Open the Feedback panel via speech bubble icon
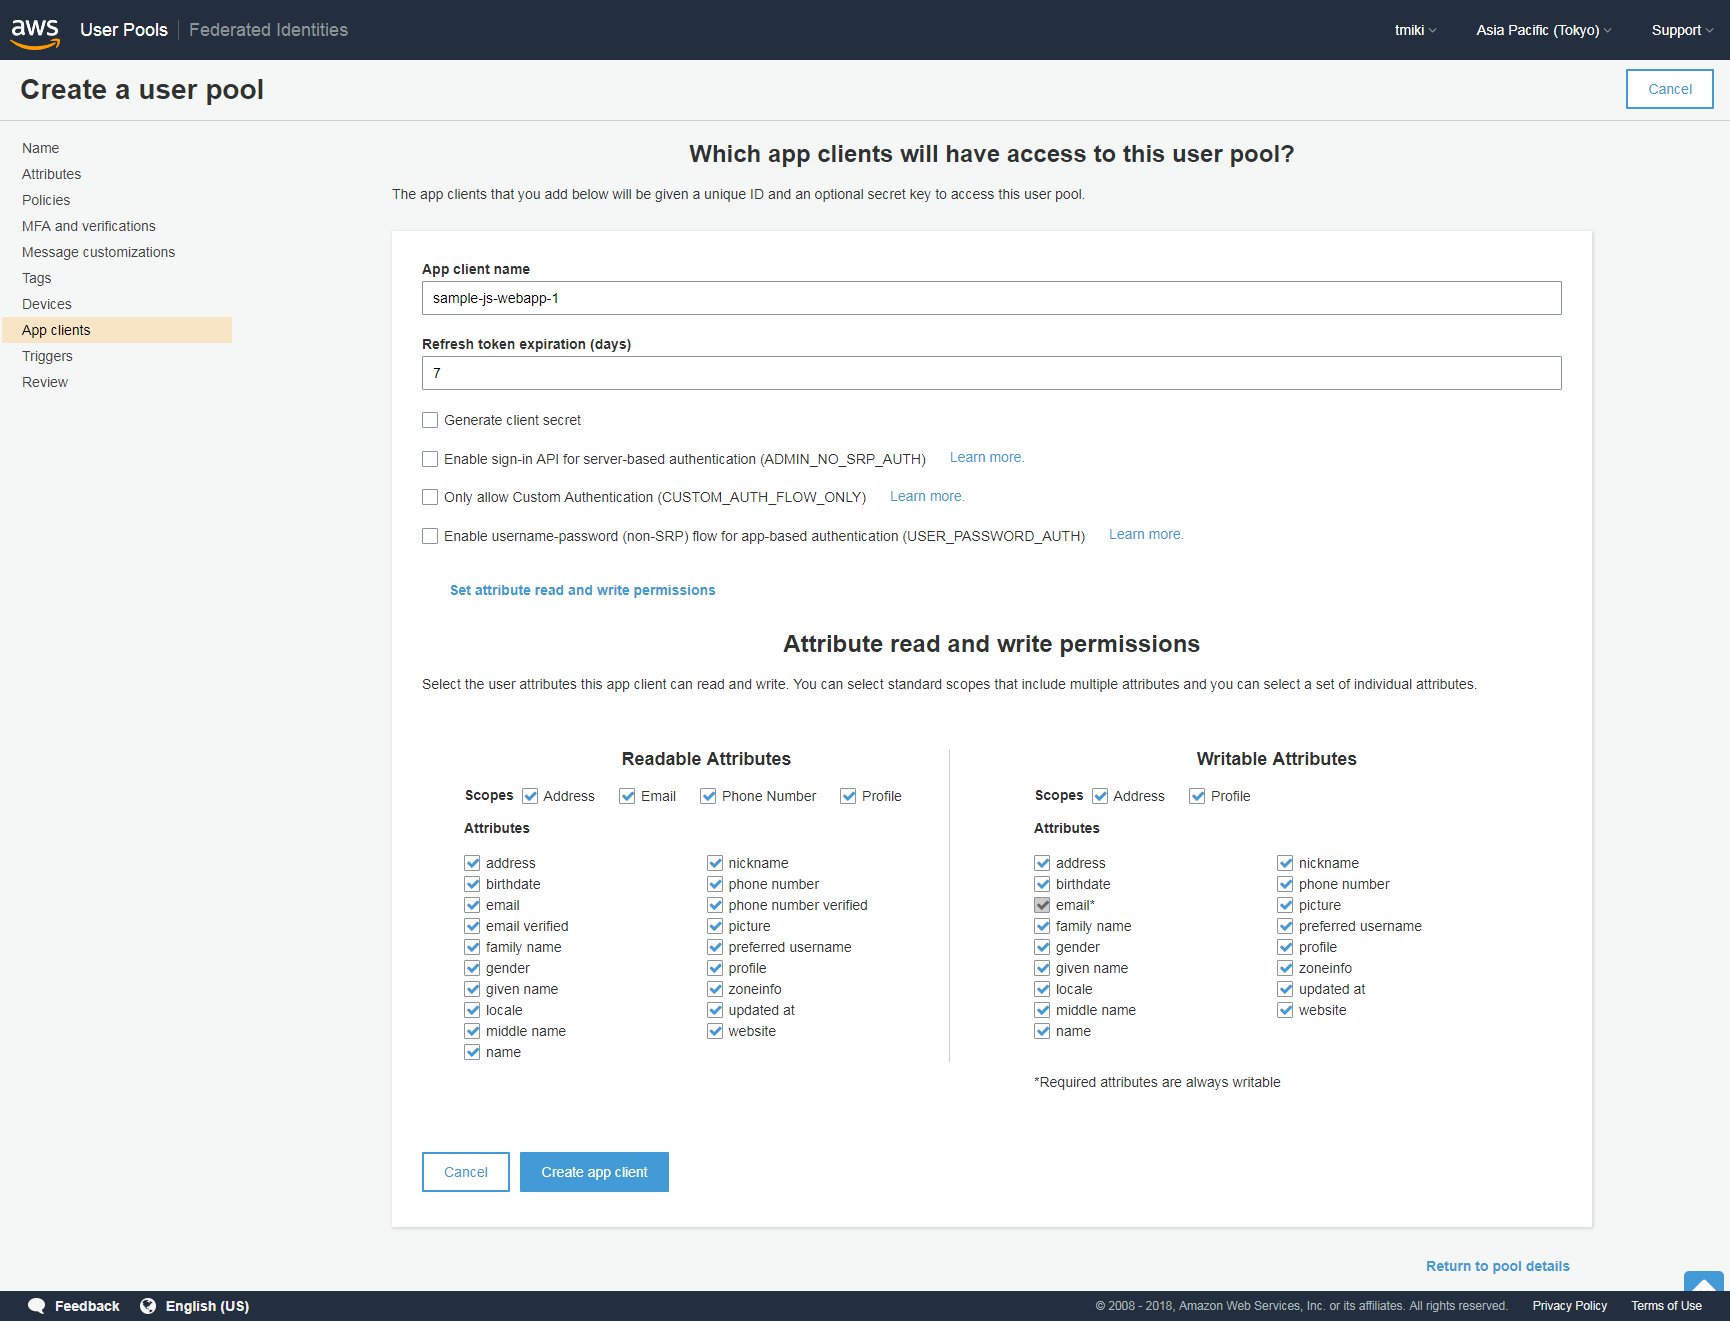Screen dimensions: 1730x1321 click(37, 1305)
